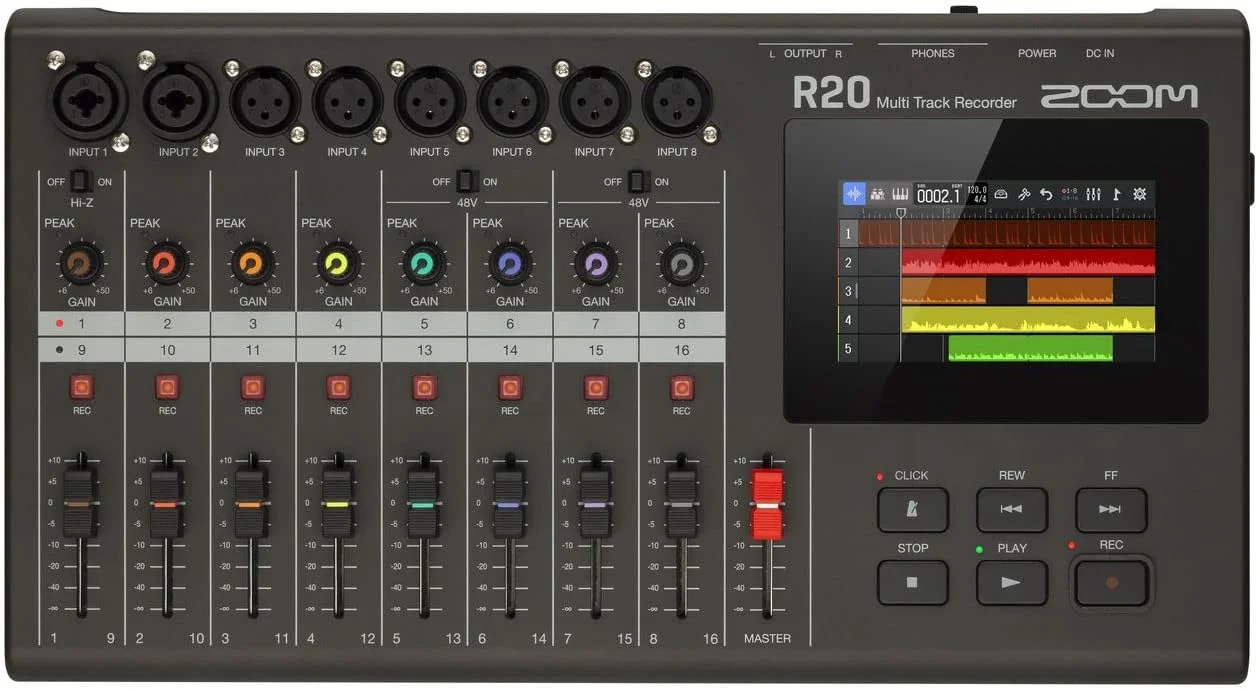
Task: Open the settings gear icon
Action: tap(1140, 194)
